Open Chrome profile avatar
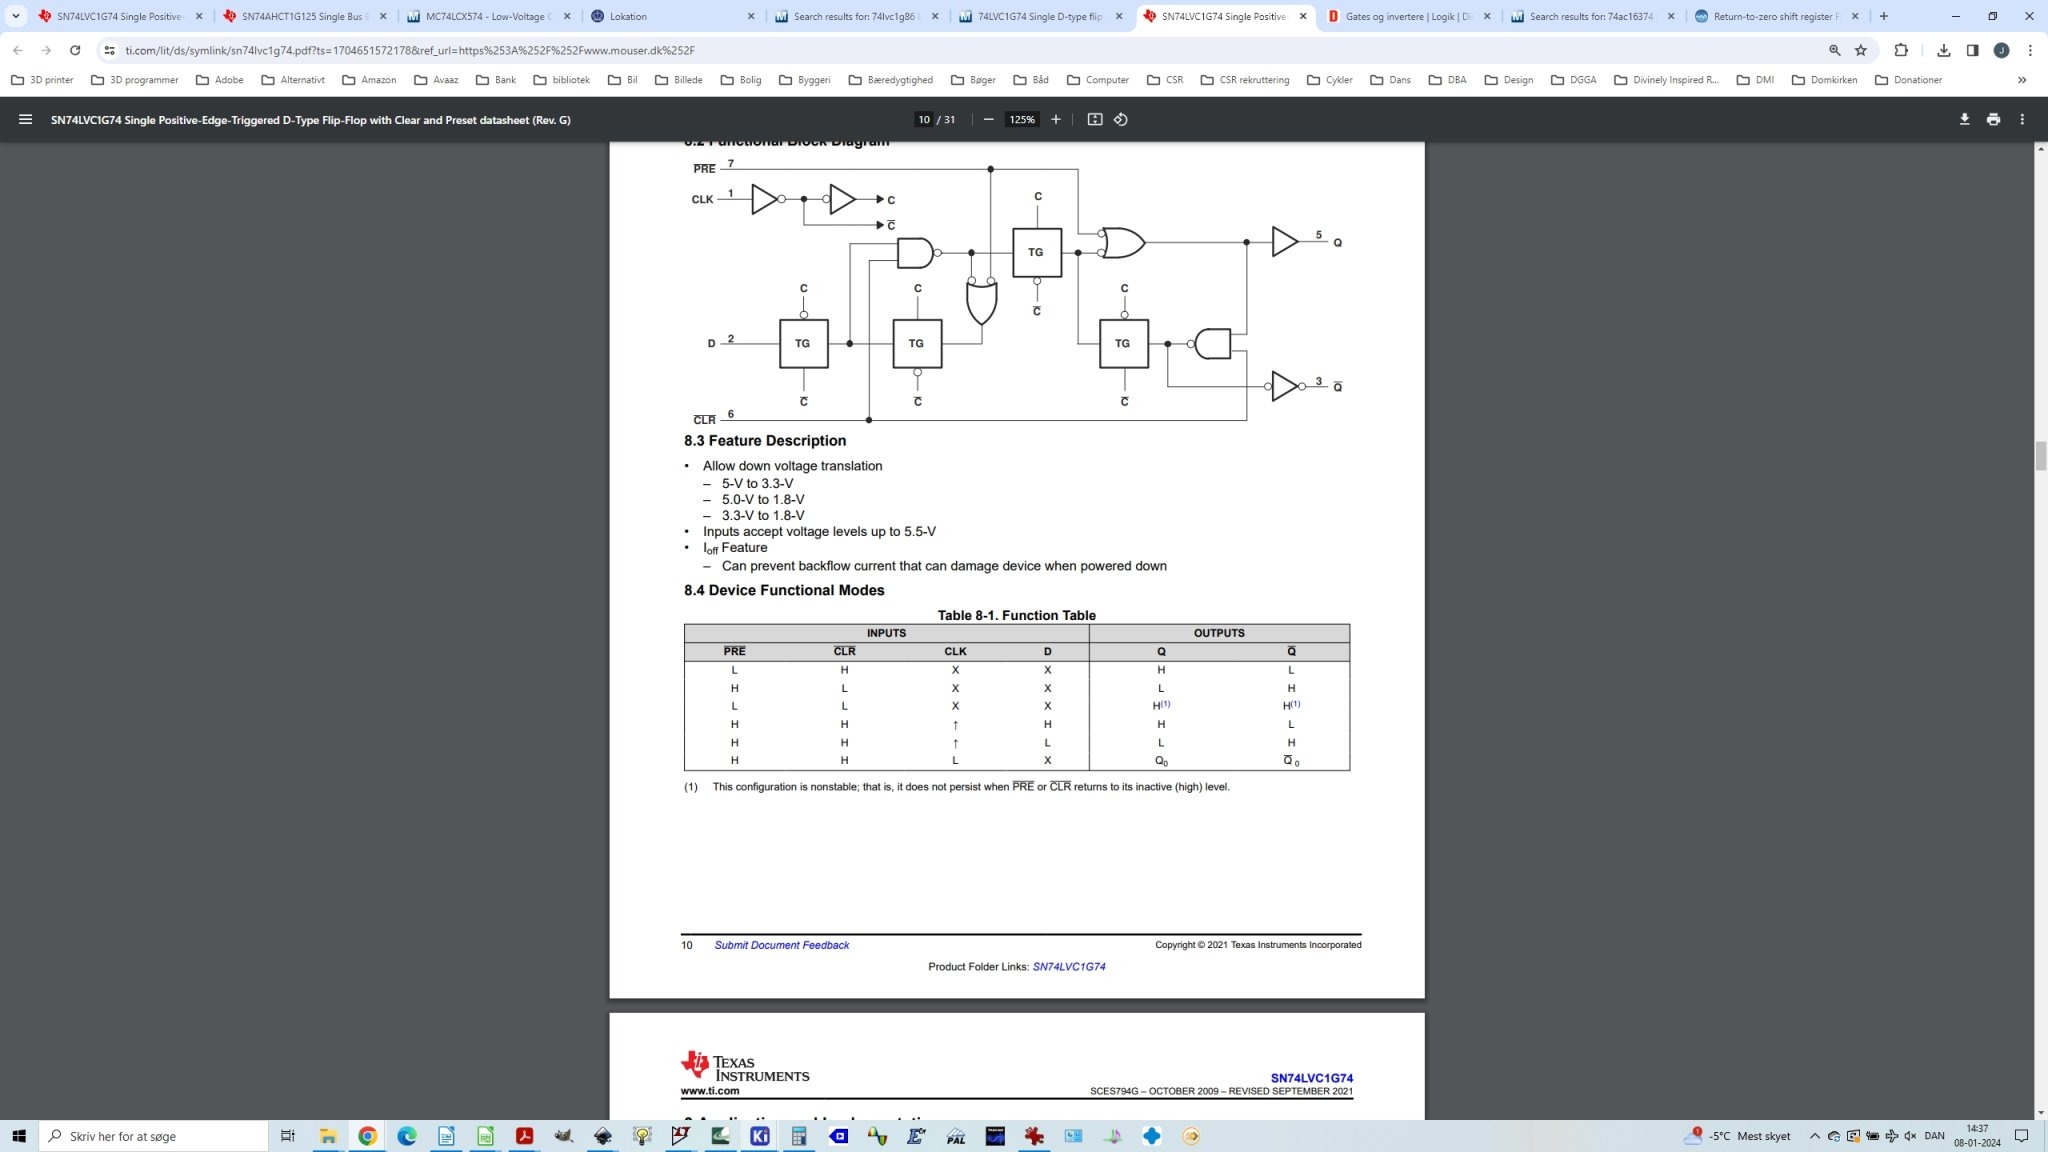This screenshot has width=2048, height=1152. pos(2001,50)
